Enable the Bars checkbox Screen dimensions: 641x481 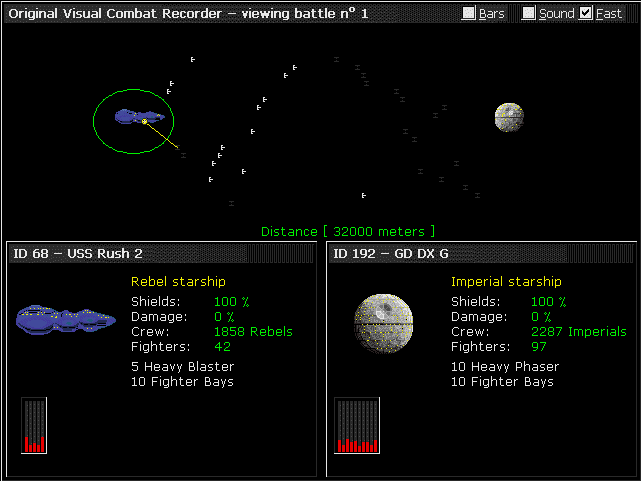[468, 13]
